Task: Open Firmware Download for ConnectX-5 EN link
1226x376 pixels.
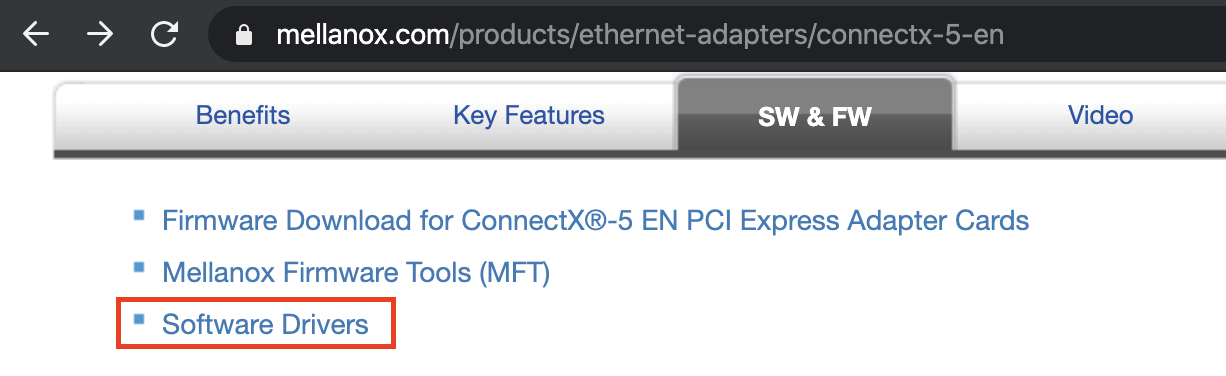Action: point(596,219)
